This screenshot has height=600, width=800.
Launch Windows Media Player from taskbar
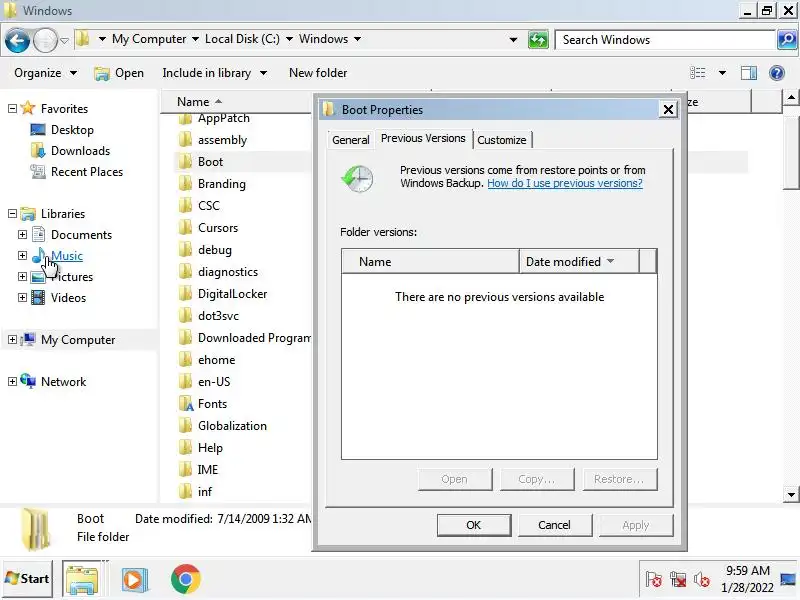[x=135, y=579]
